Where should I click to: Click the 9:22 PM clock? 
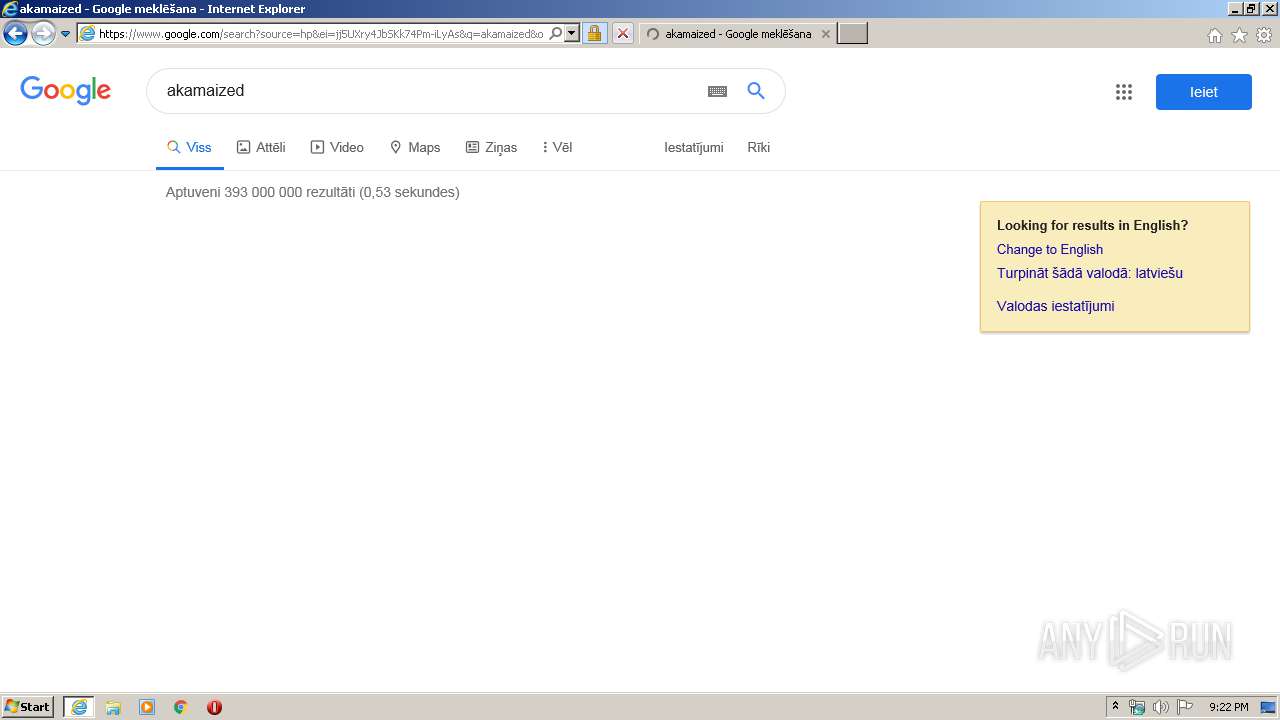1228,707
